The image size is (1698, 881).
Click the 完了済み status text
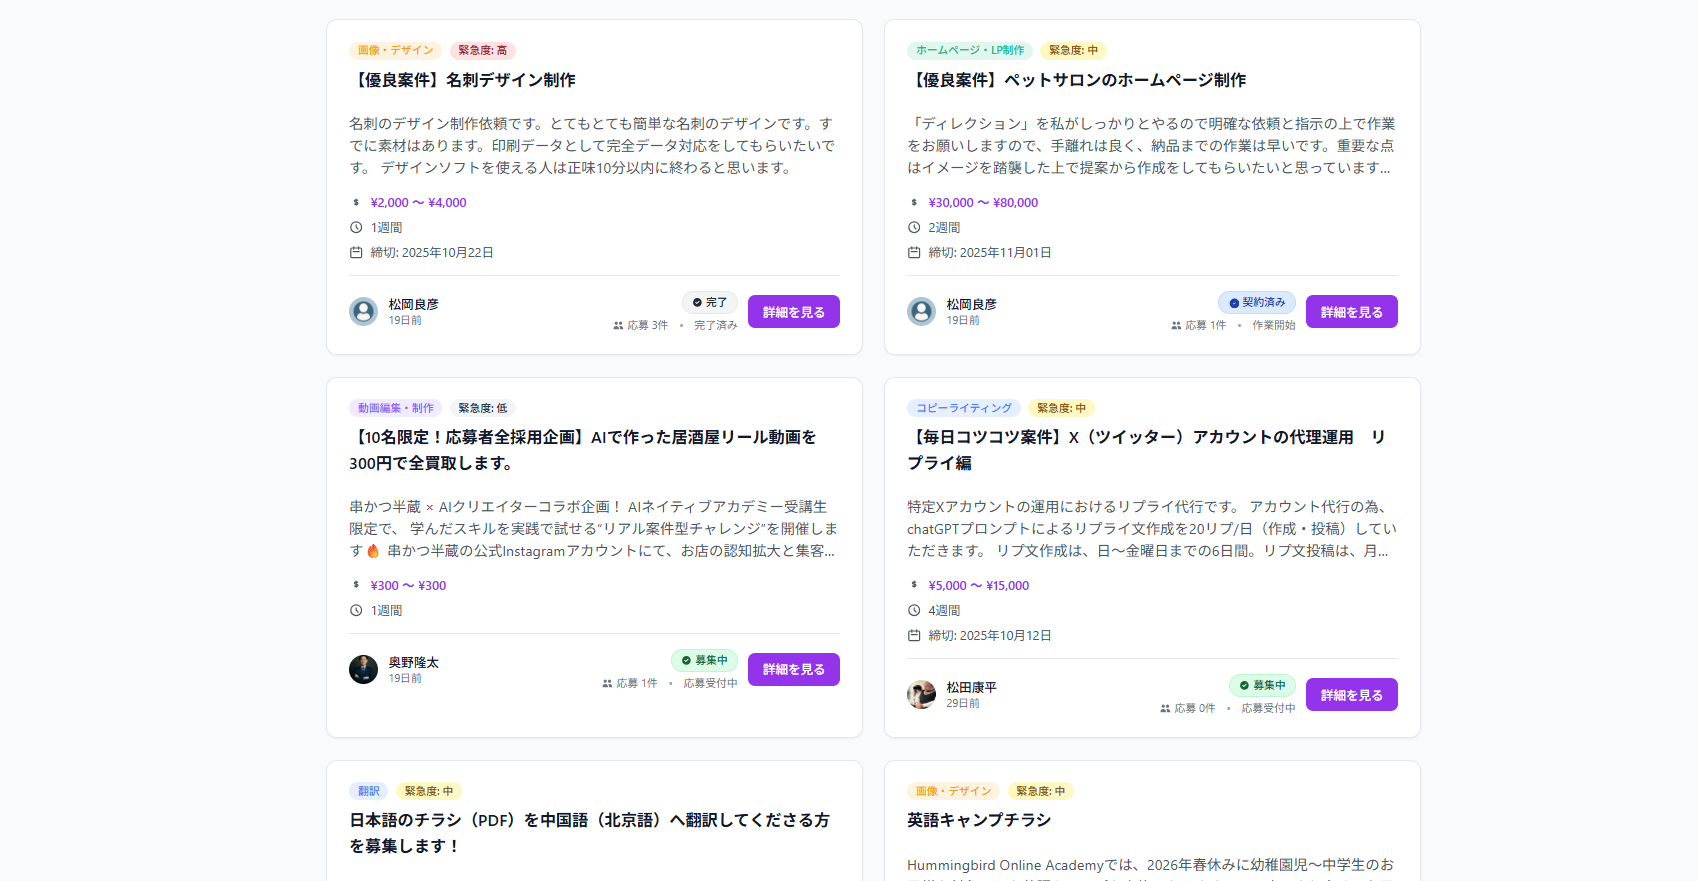[x=716, y=326]
